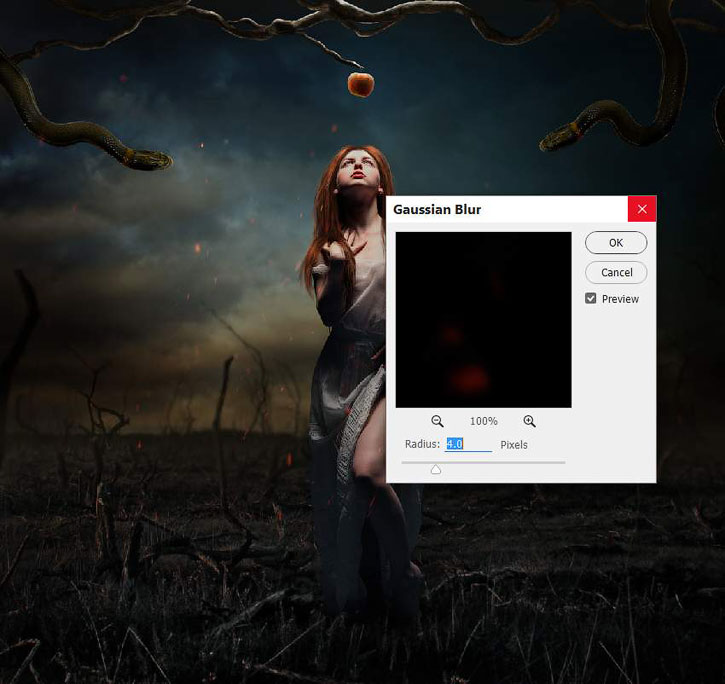Viewport: 725px width, 684px height.
Task: Zoom out the blur preview
Action: click(x=437, y=421)
